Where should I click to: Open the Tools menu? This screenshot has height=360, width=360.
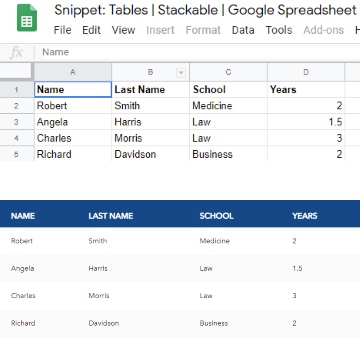coord(279,30)
